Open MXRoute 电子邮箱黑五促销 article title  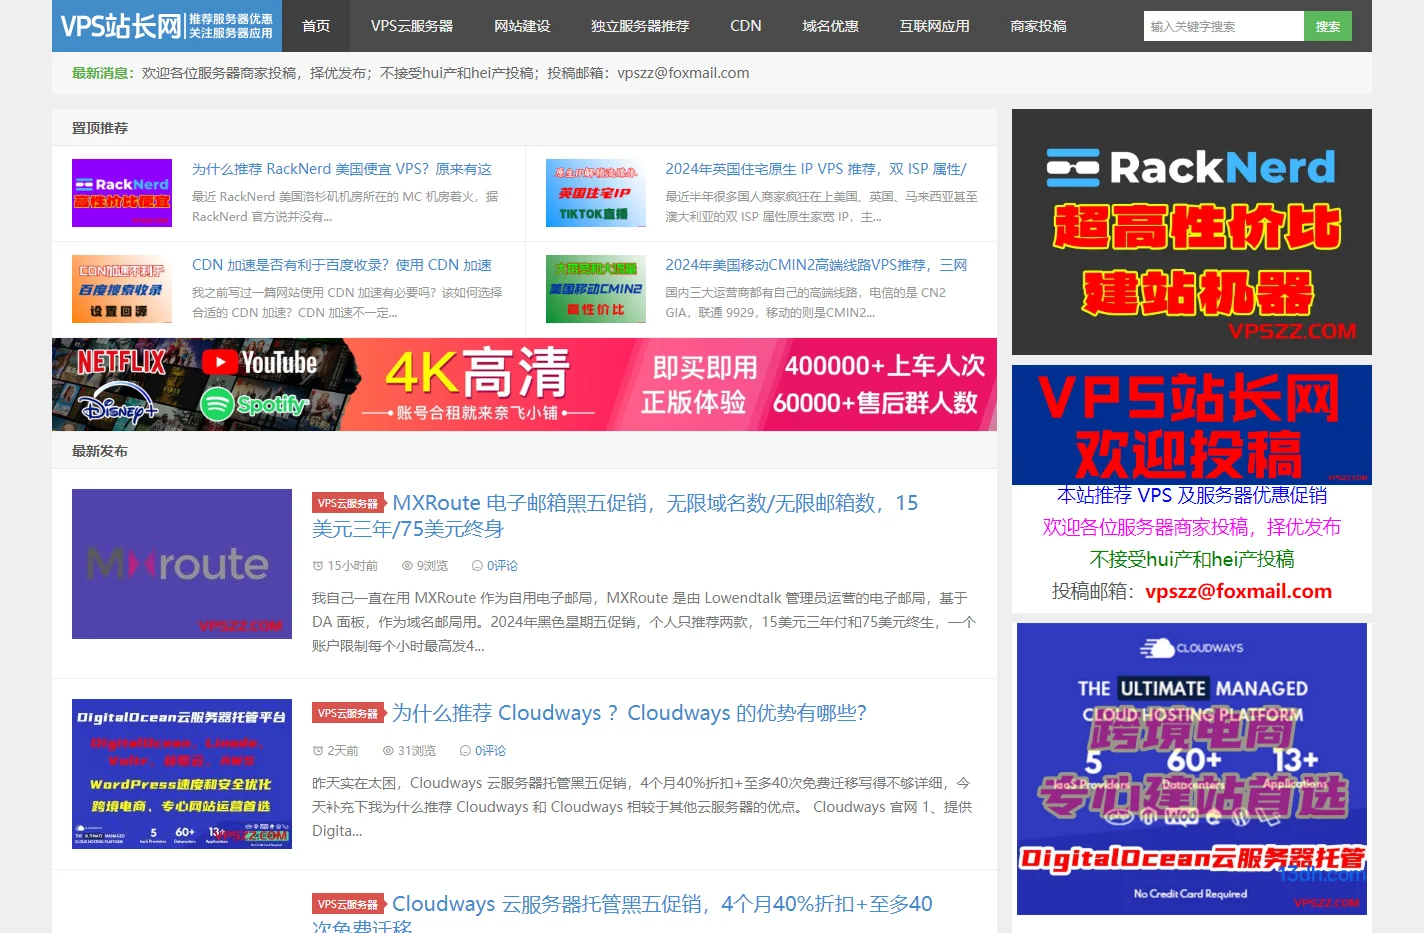coord(615,516)
